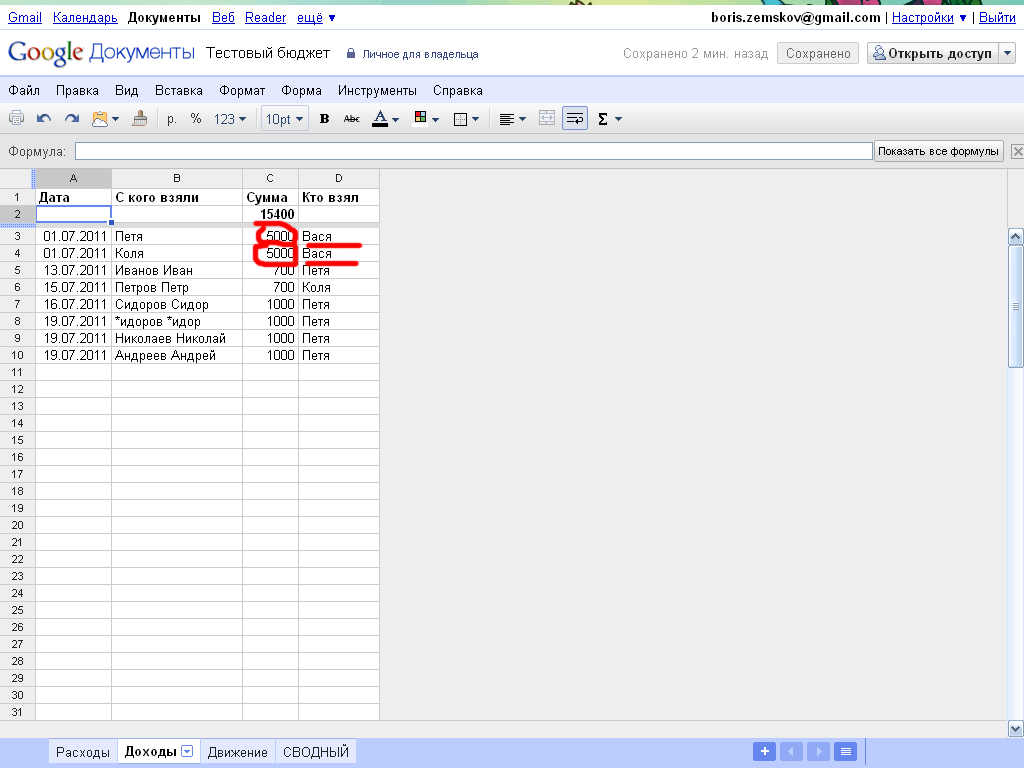Click the paint format brush icon
The width and height of the screenshot is (1024, 768).
click(x=140, y=119)
